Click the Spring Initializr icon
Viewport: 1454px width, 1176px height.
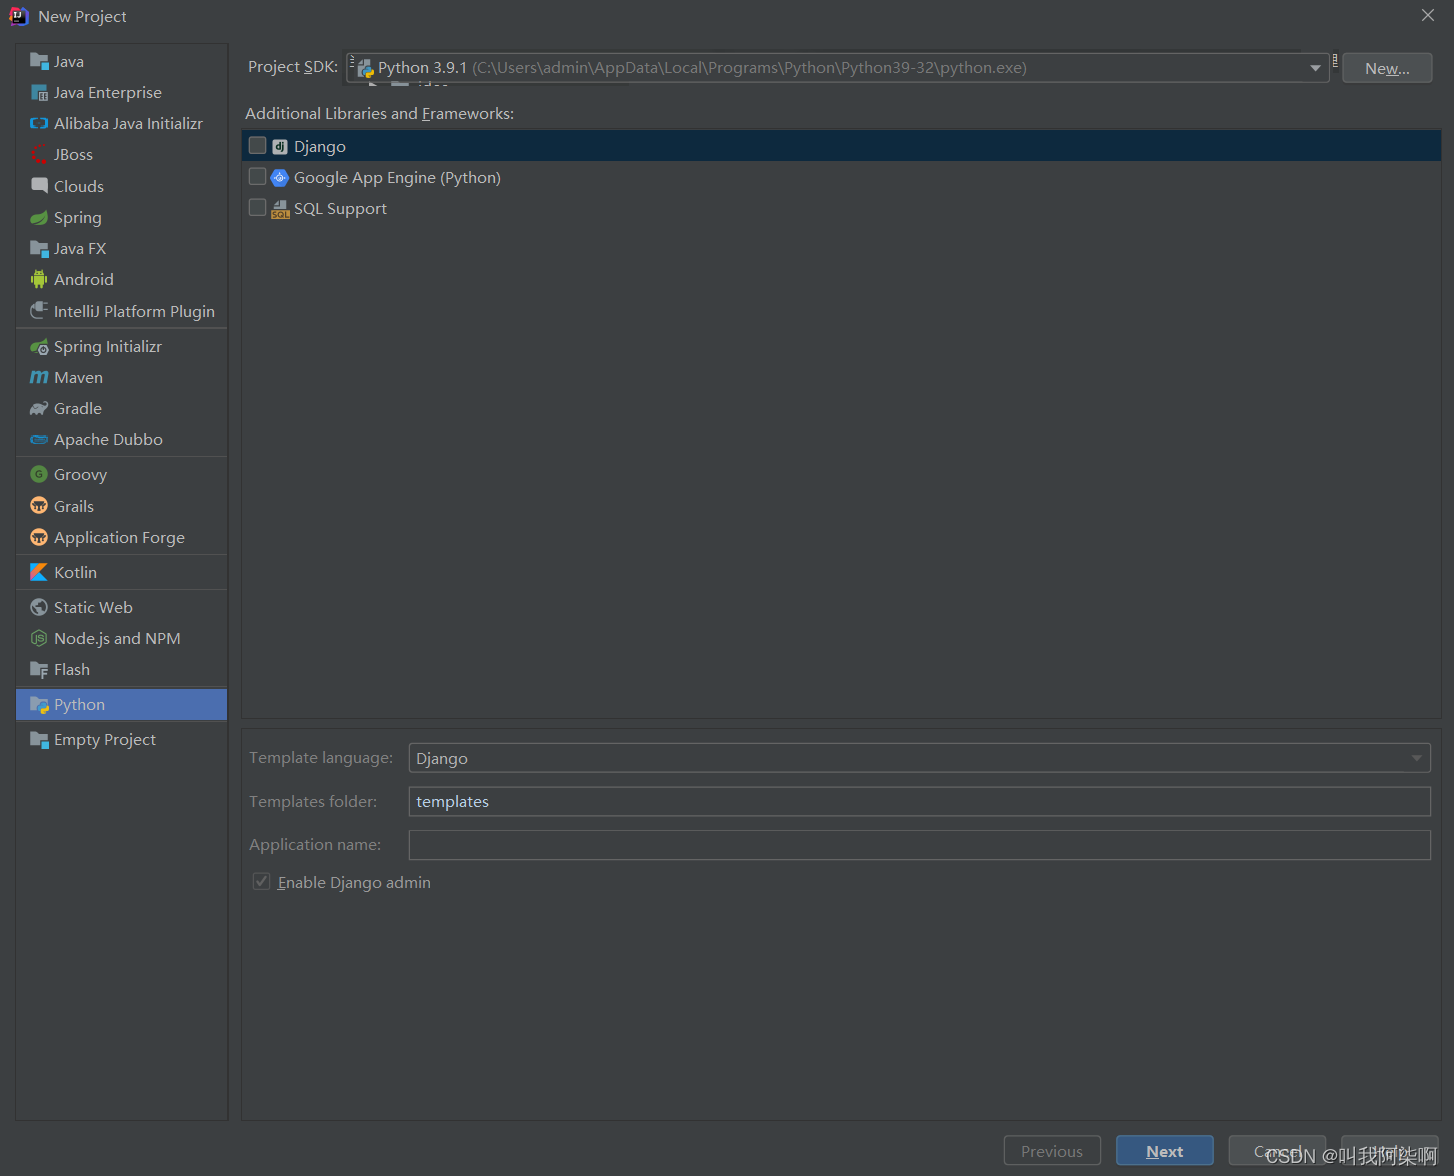click(39, 346)
